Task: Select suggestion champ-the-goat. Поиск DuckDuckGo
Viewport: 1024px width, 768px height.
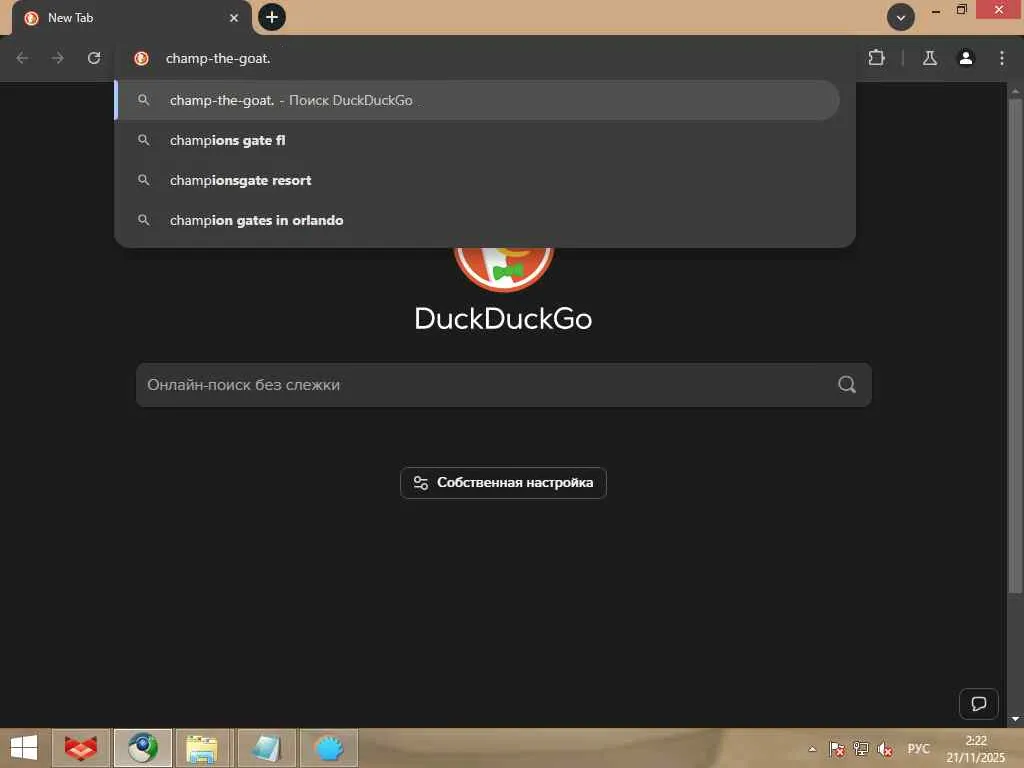Action: (477, 100)
